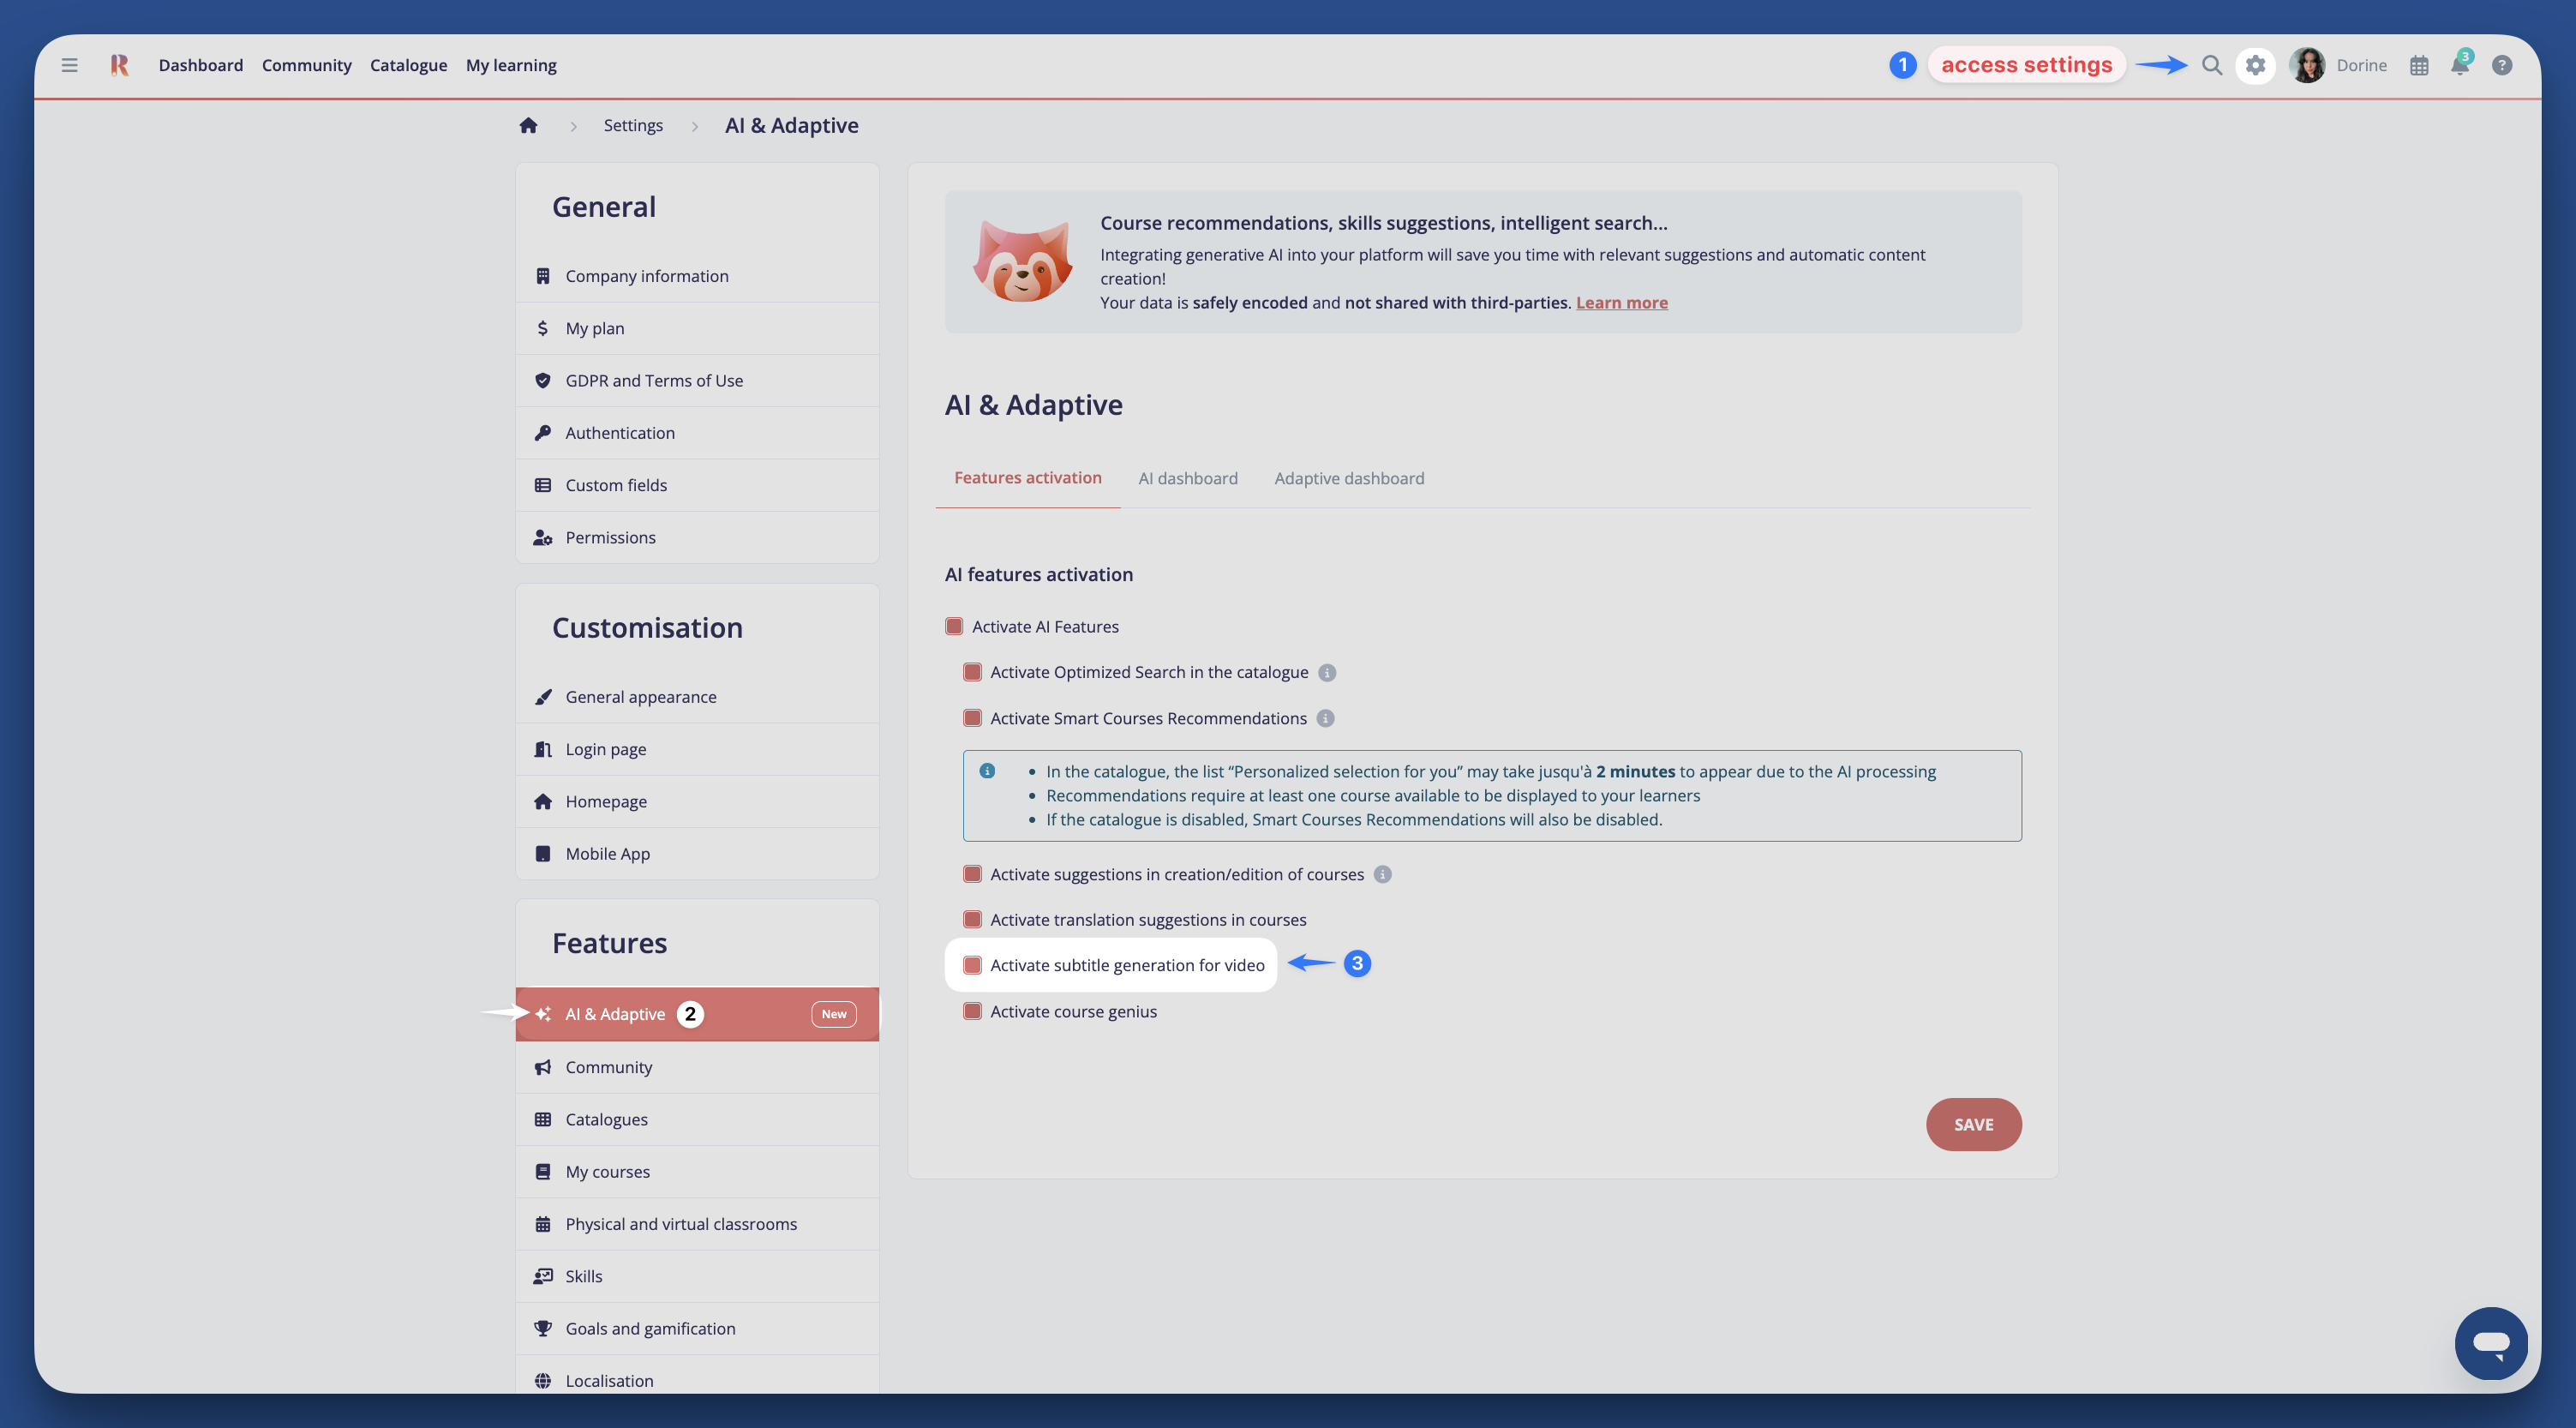Image resolution: width=2576 pixels, height=1428 pixels.
Task: Open the chat support bubble
Action: 2491,1343
